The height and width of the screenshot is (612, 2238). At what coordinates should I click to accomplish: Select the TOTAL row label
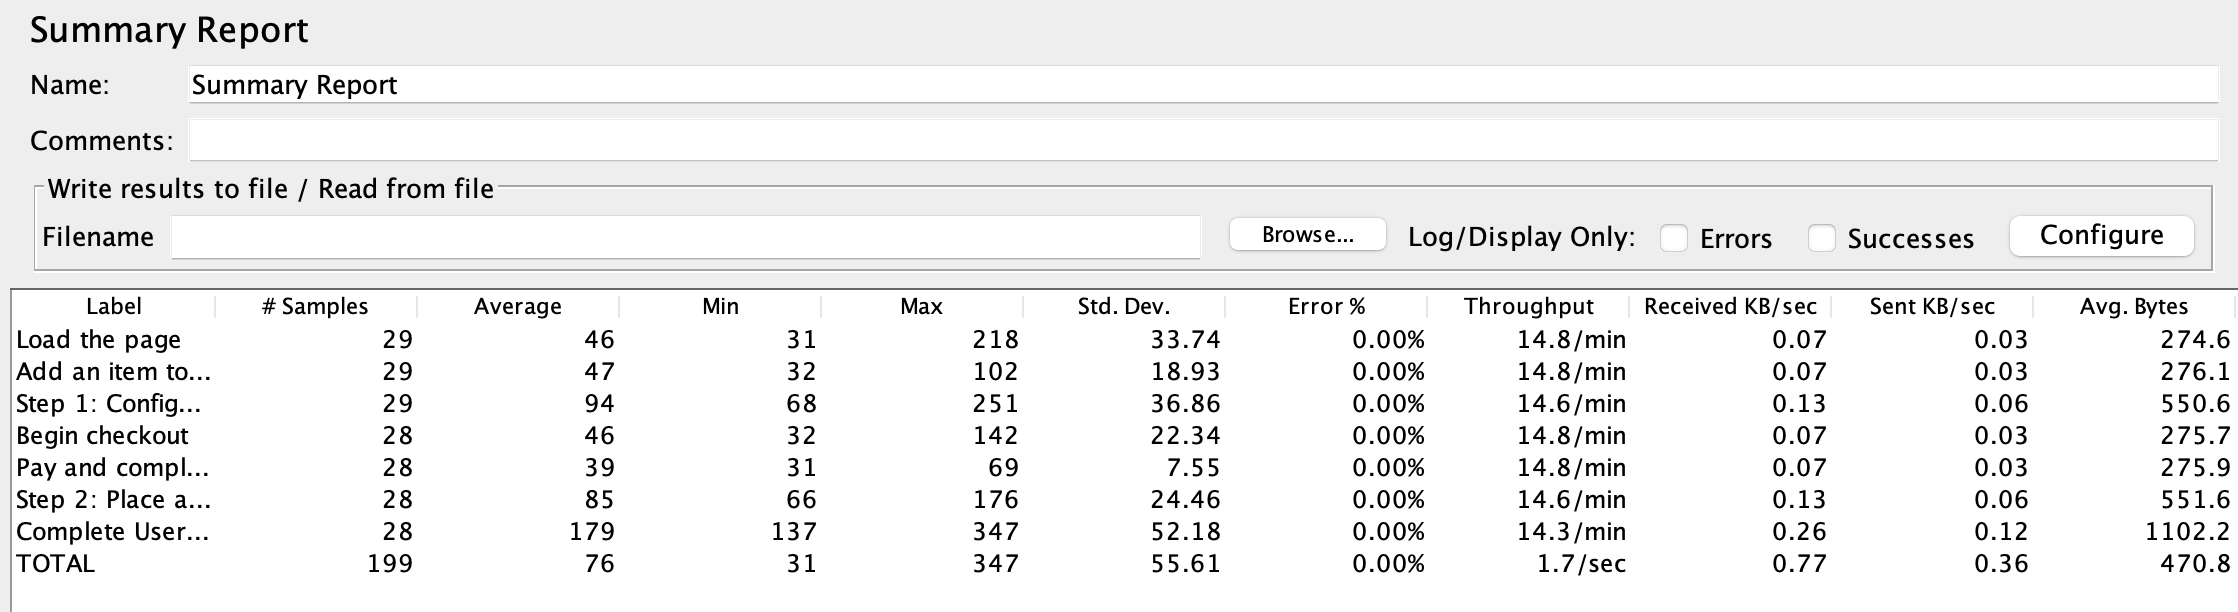(x=55, y=564)
